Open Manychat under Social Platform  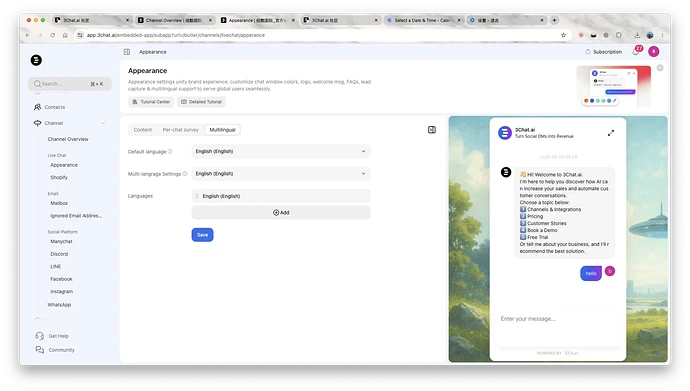click(x=61, y=241)
